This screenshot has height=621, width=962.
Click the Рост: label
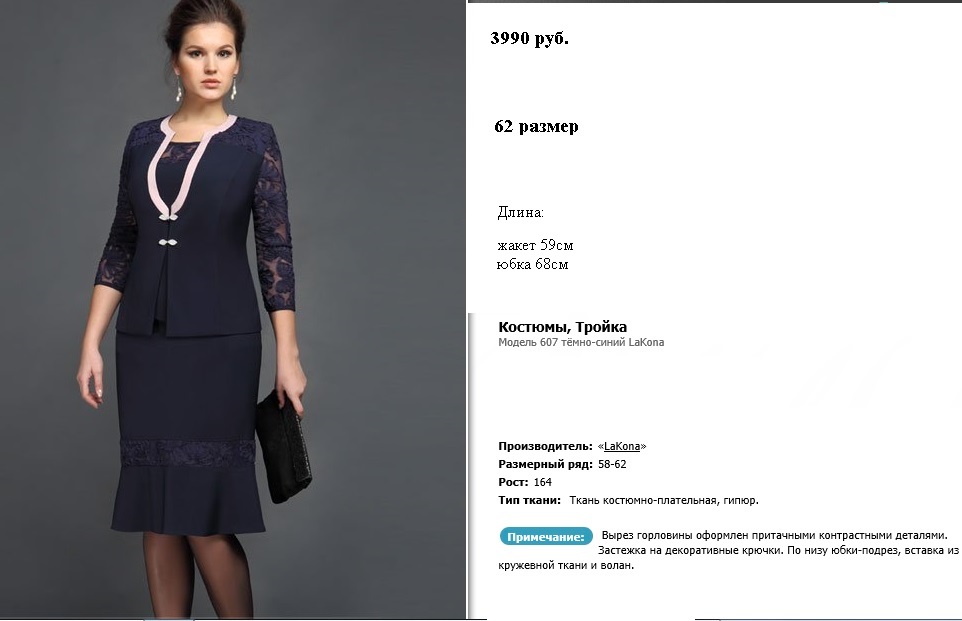click(513, 482)
